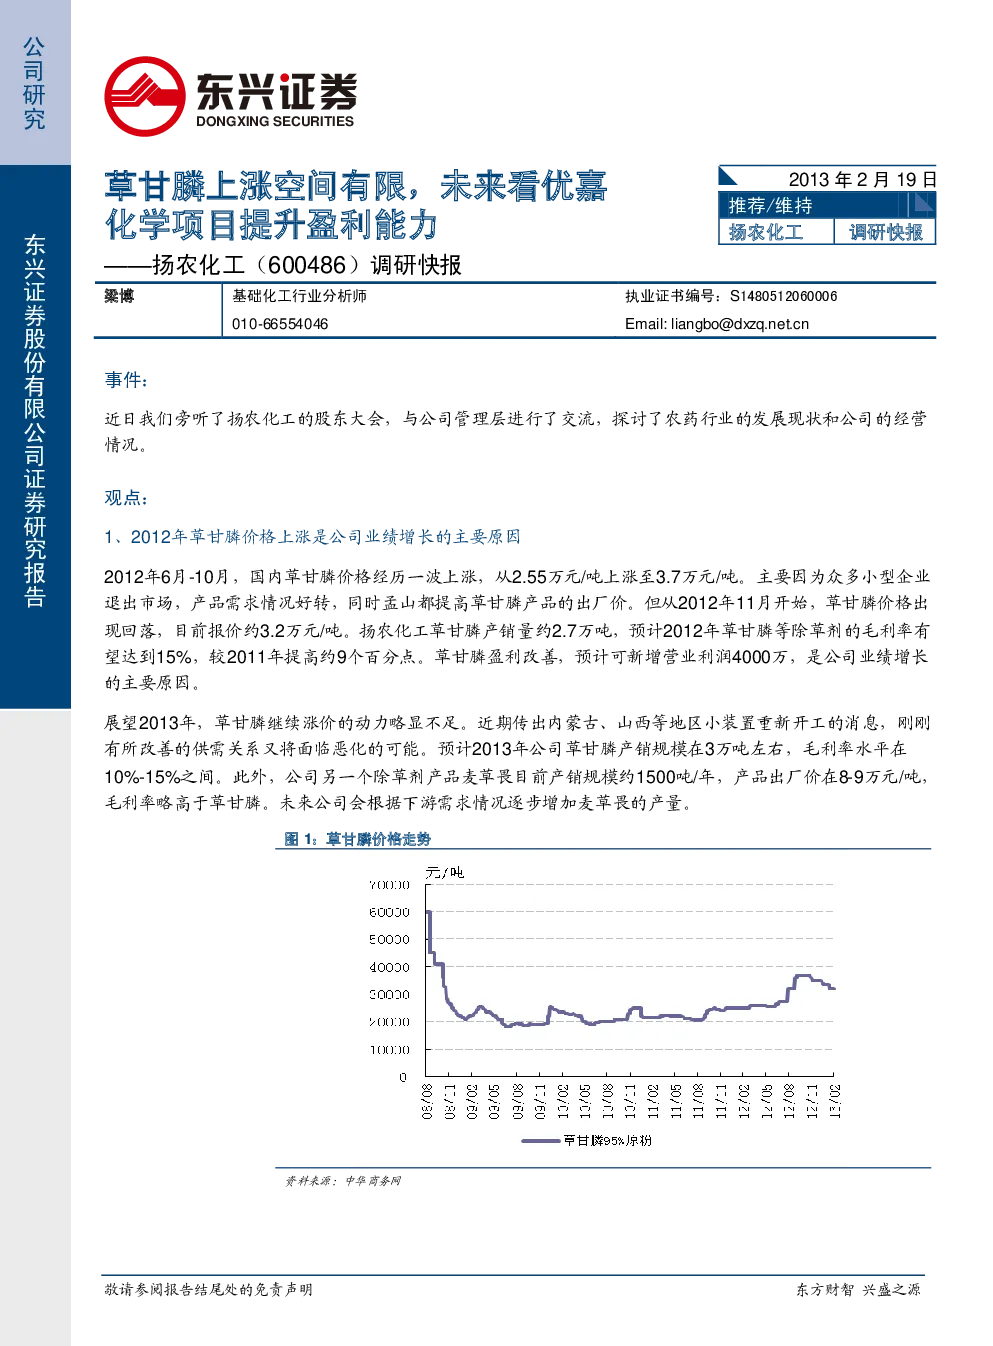Click the 公司研究 sidebar label
The height and width of the screenshot is (1346, 993).
click(34, 84)
